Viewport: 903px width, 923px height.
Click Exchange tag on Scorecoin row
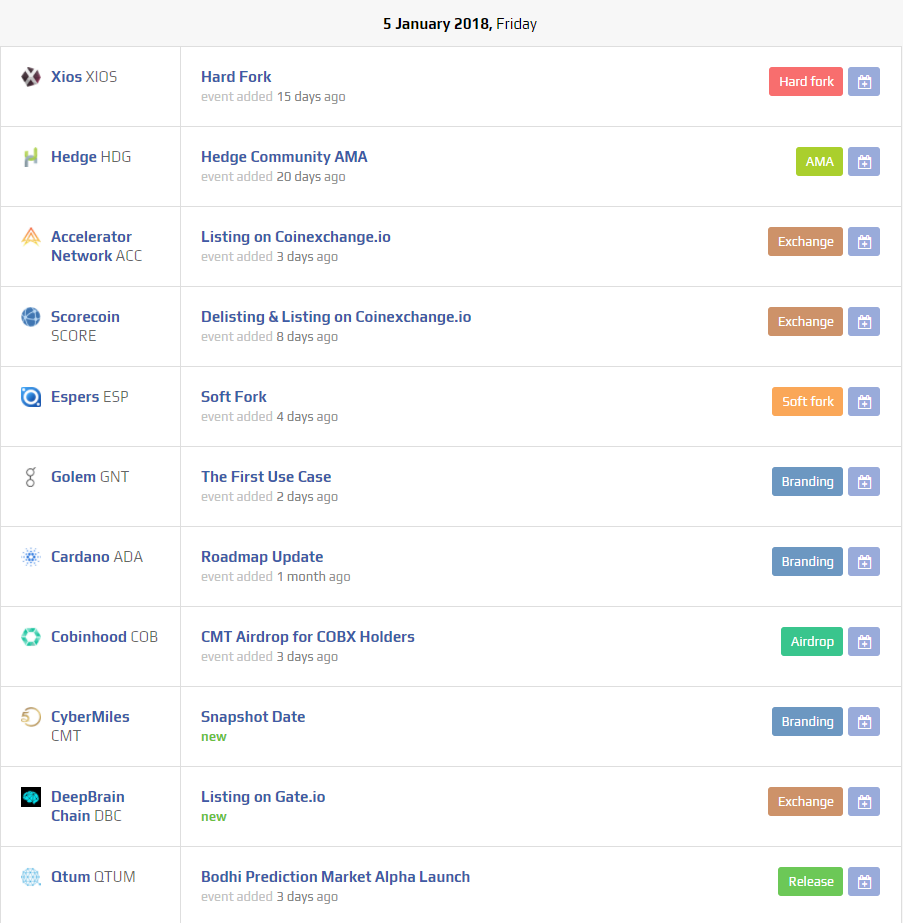805,322
